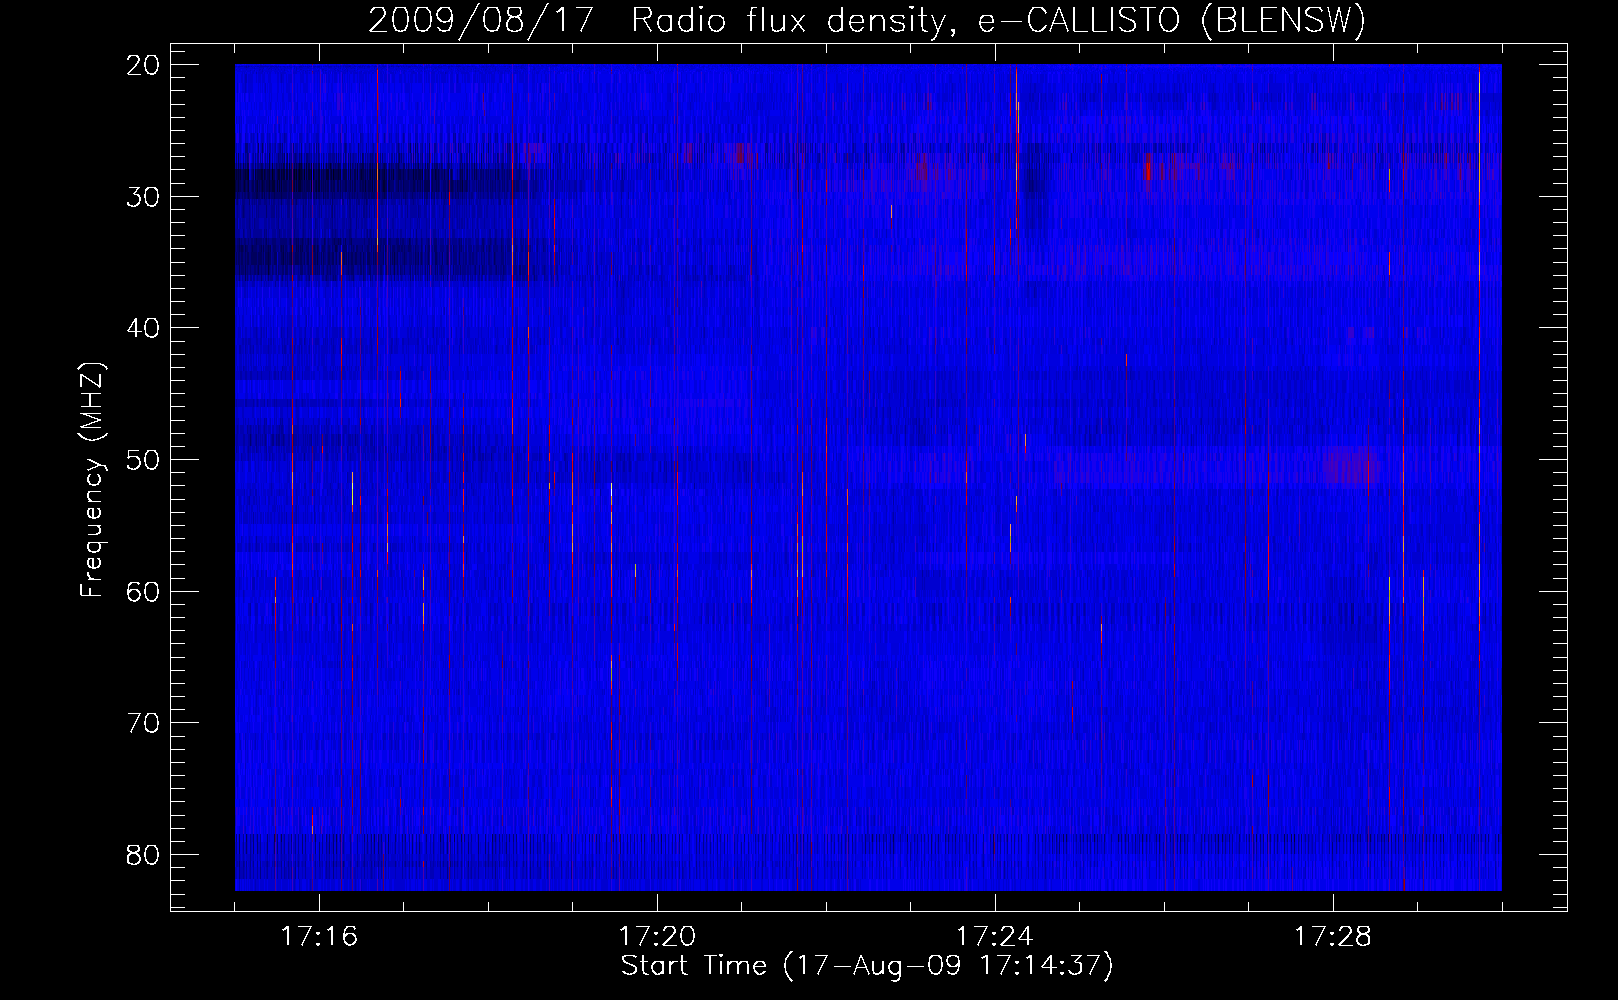The image size is (1618, 1000).
Task: Click the 70 MHz frequency tick label
Action: (x=144, y=723)
